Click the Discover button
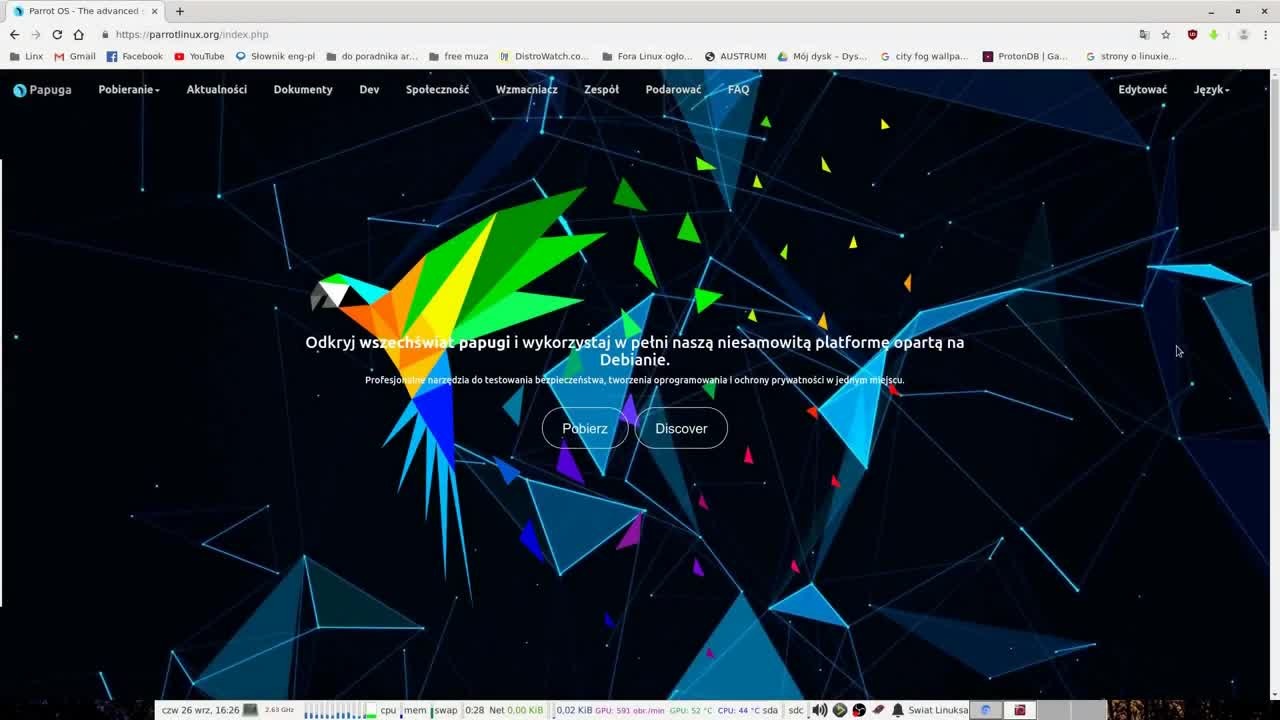The width and height of the screenshot is (1280, 720). tap(681, 428)
